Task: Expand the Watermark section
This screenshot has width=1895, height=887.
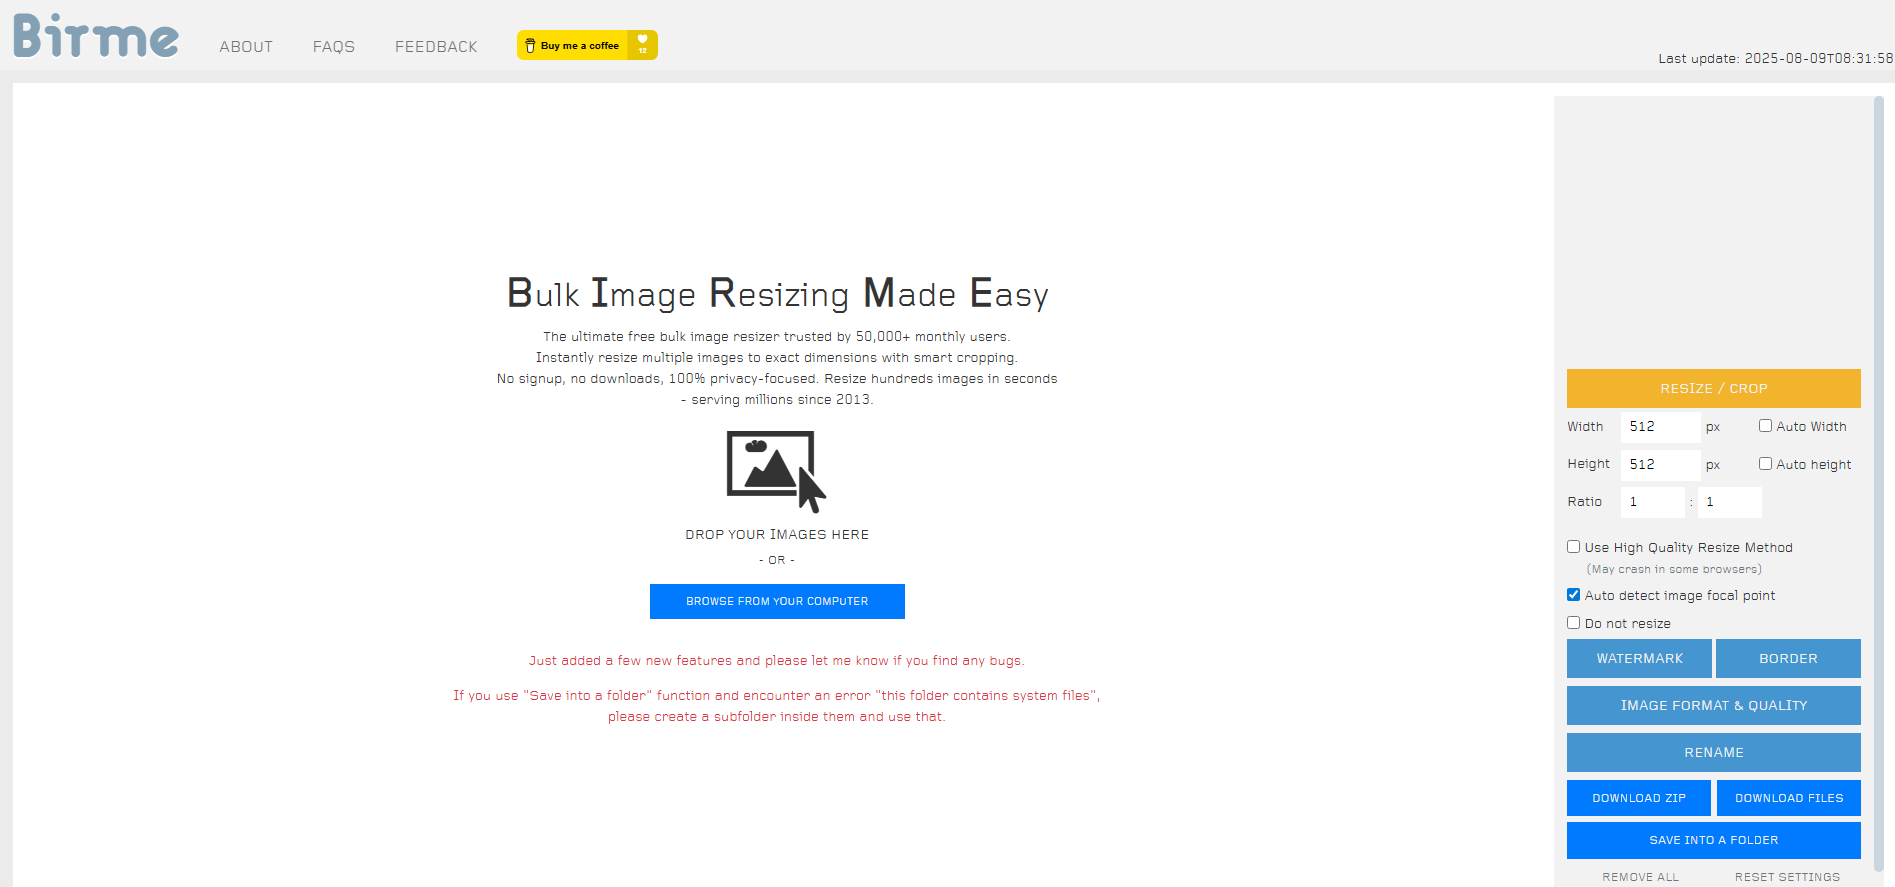Action: [1639, 659]
